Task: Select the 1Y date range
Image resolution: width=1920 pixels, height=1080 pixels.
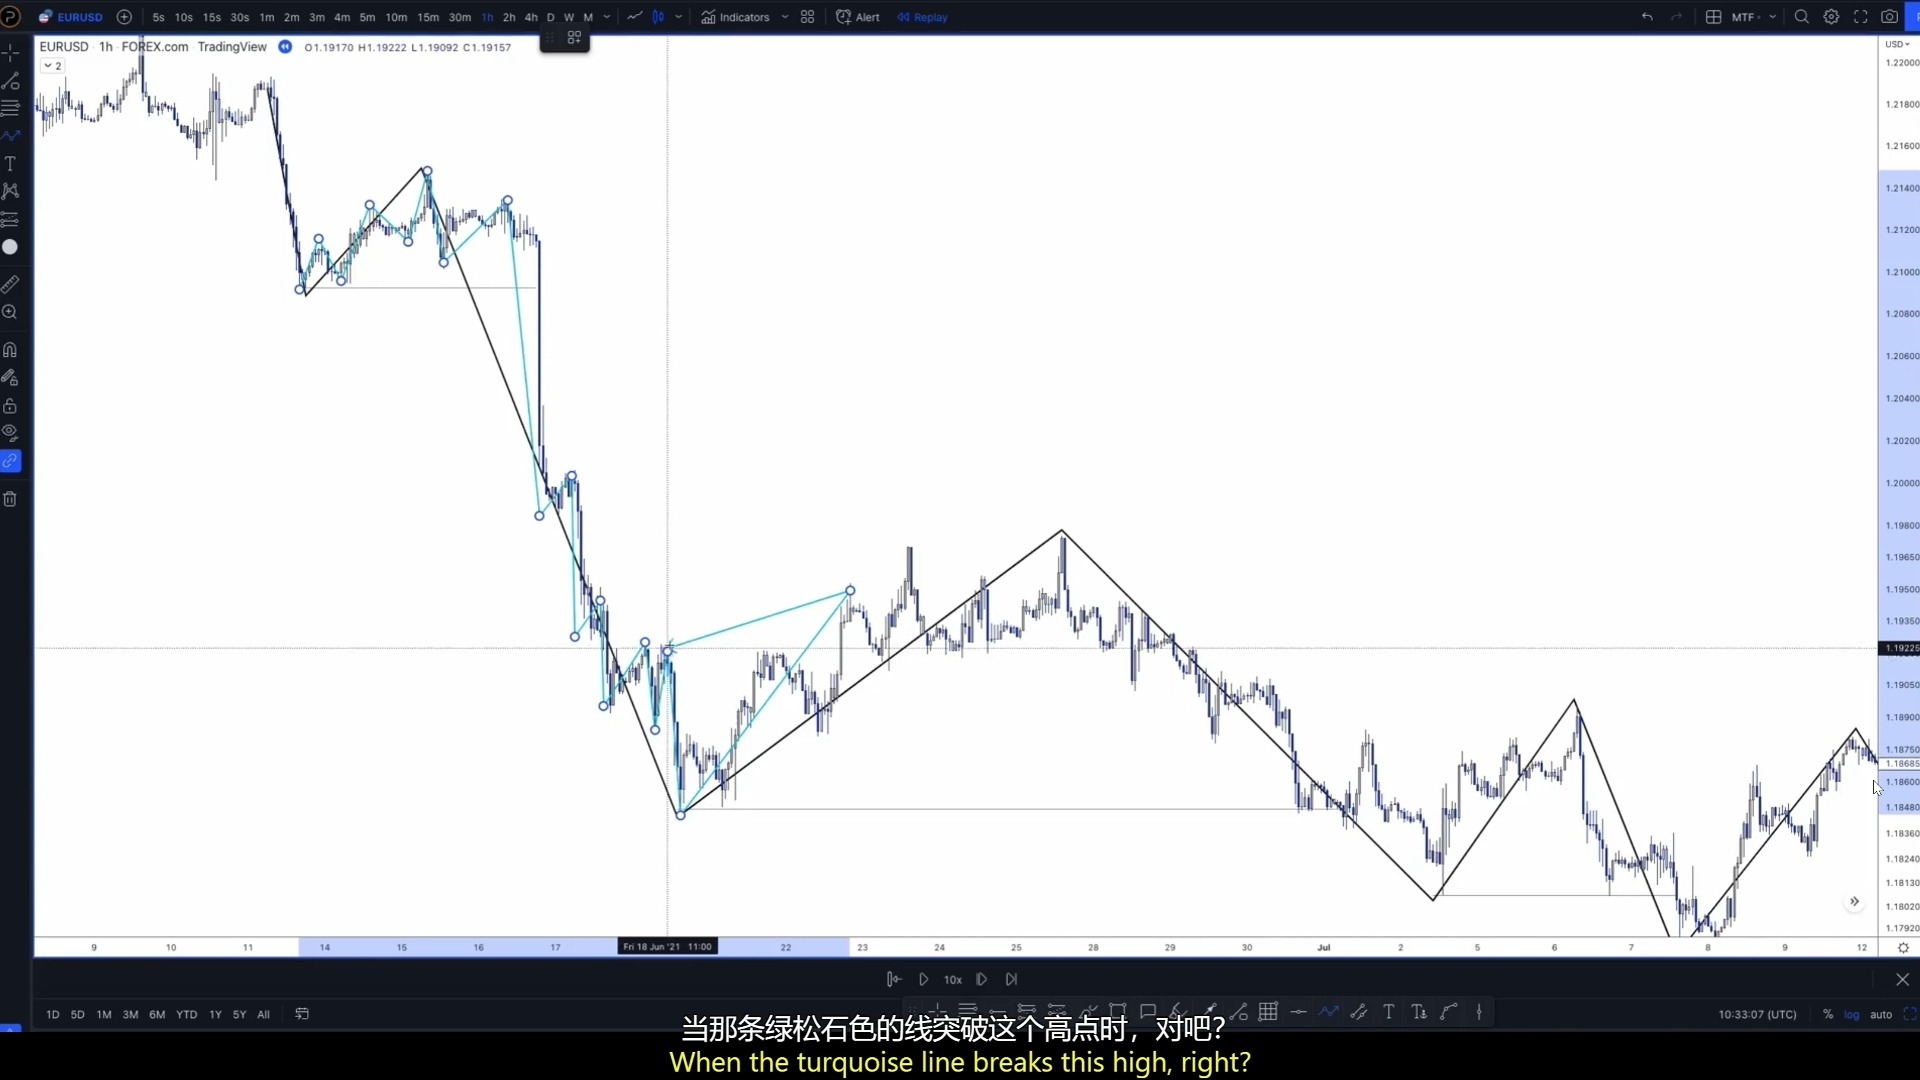Action: 215,1014
